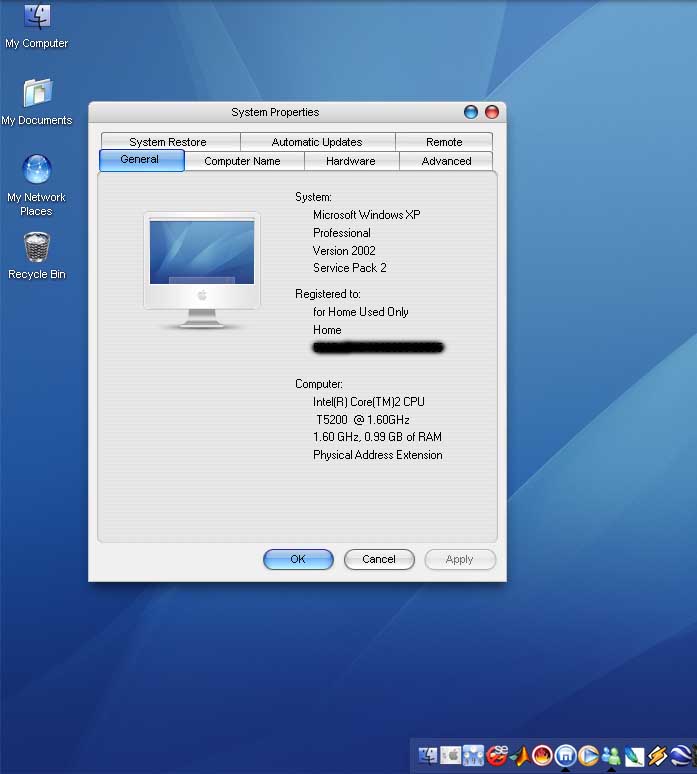
Task: Open Maxthon browser from the dock
Action: (566, 755)
